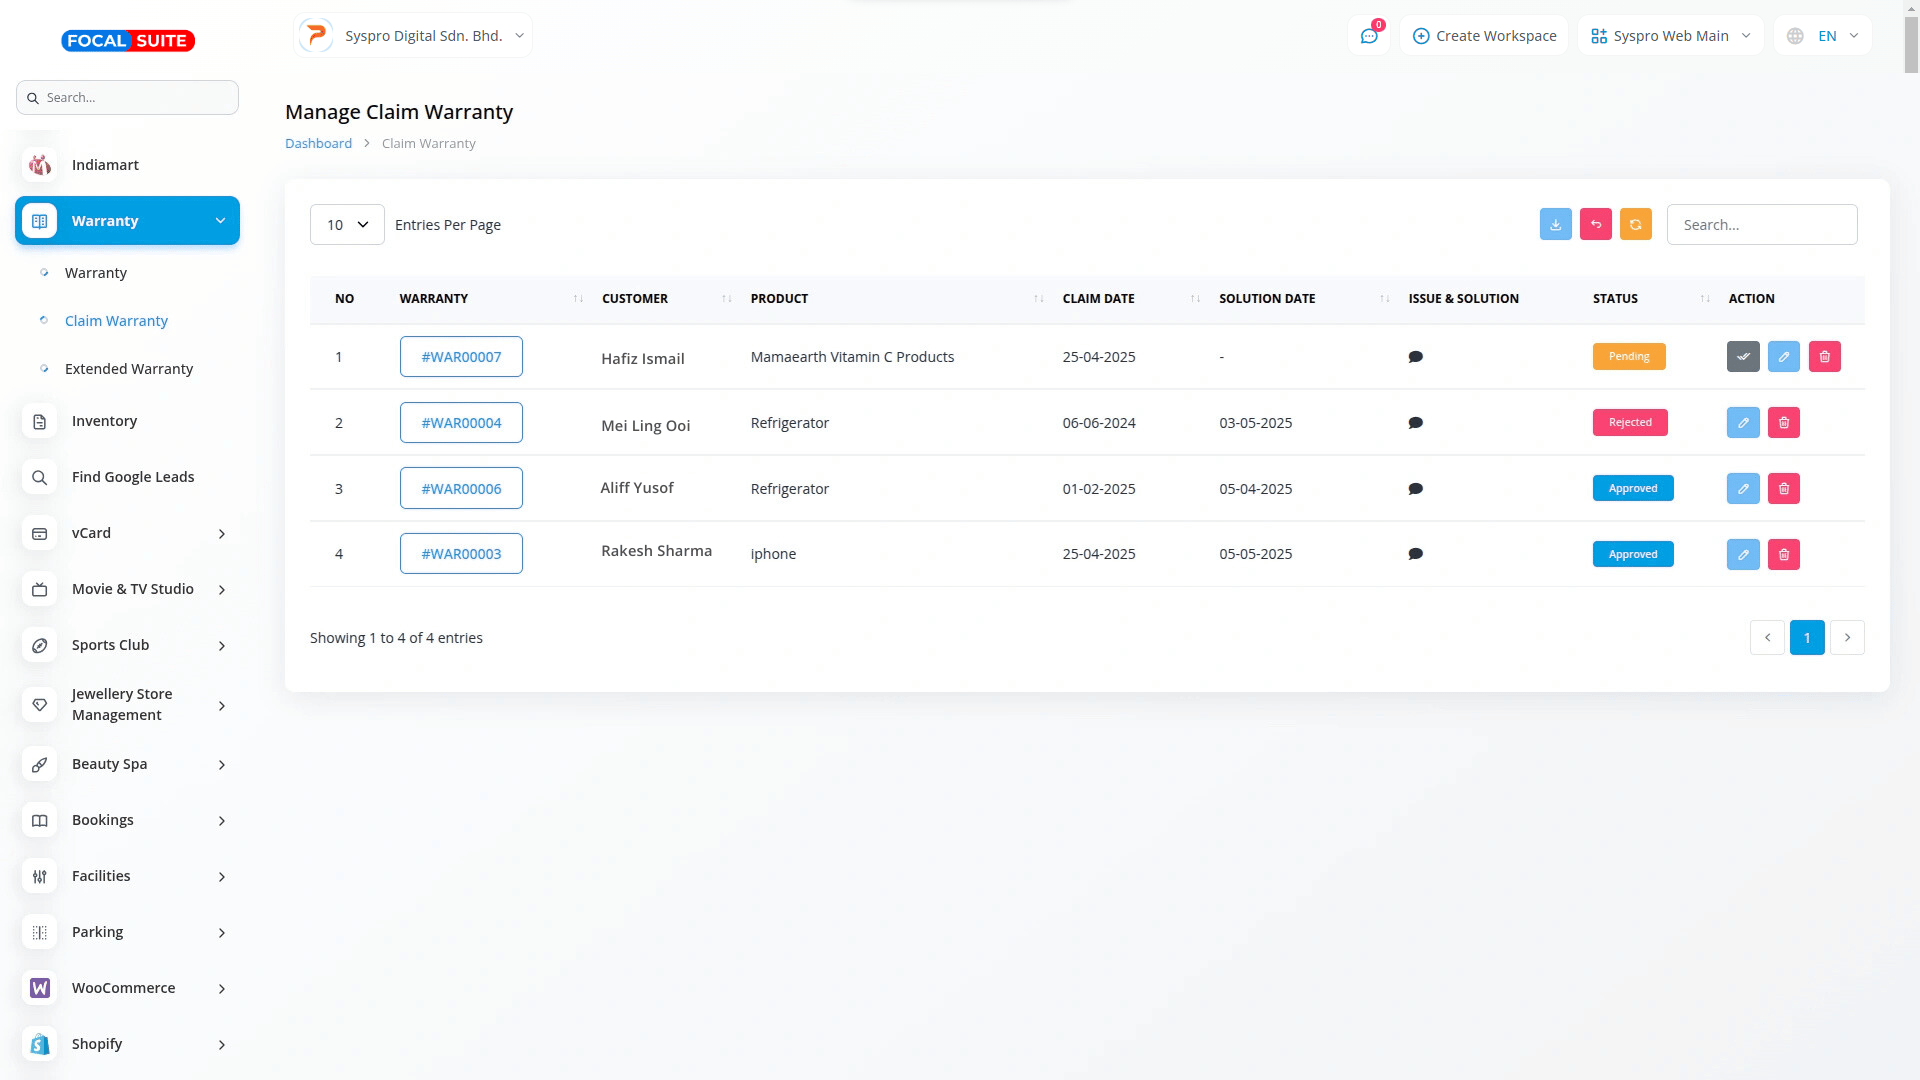Edit the Mei Ling Ooi claim
1920x1080 pixels.
1743,423
